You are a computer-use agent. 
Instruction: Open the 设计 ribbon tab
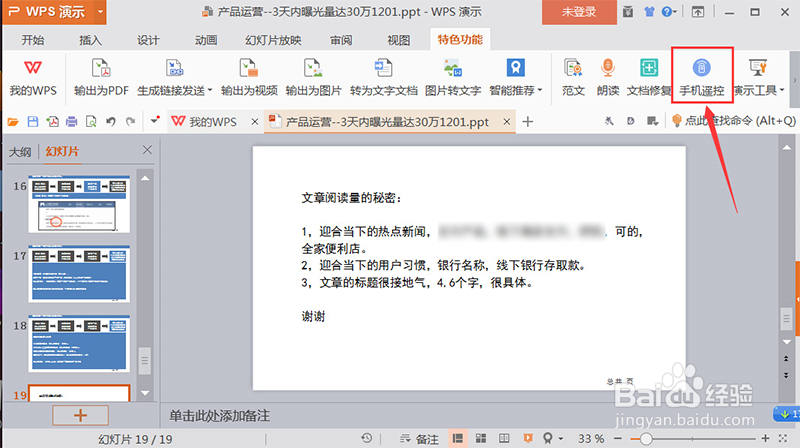coord(148,40)
